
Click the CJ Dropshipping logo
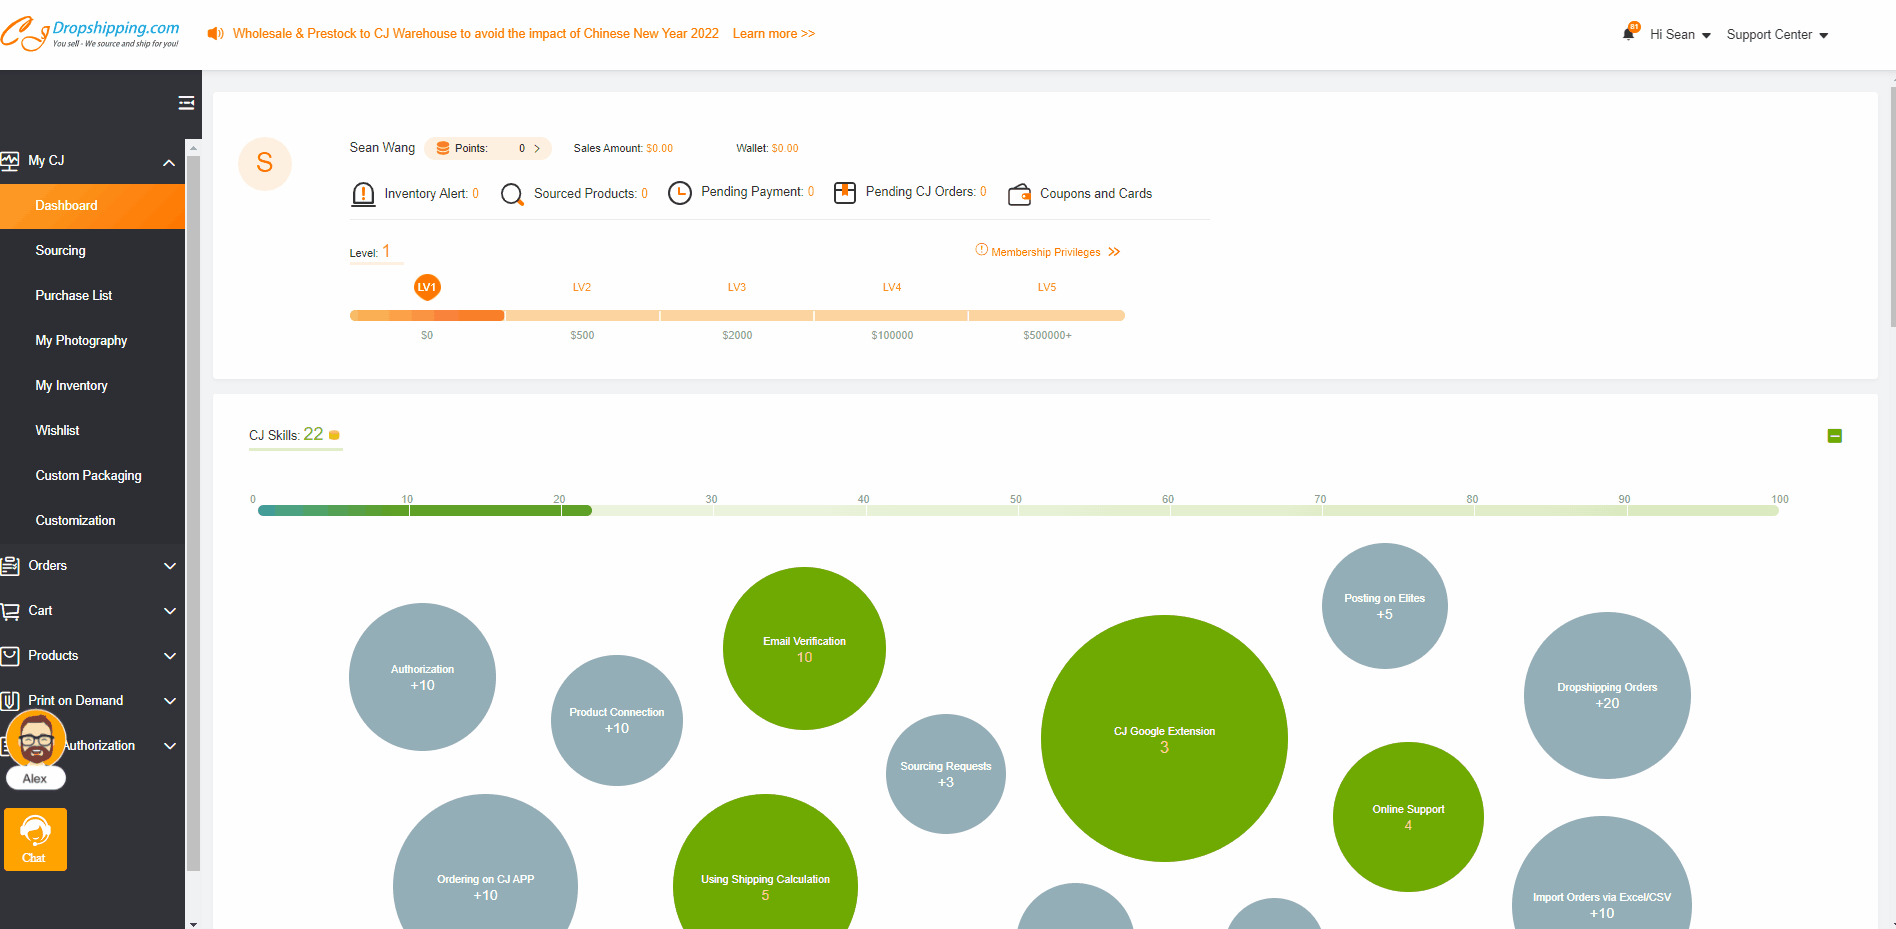(x=91, y=34)
